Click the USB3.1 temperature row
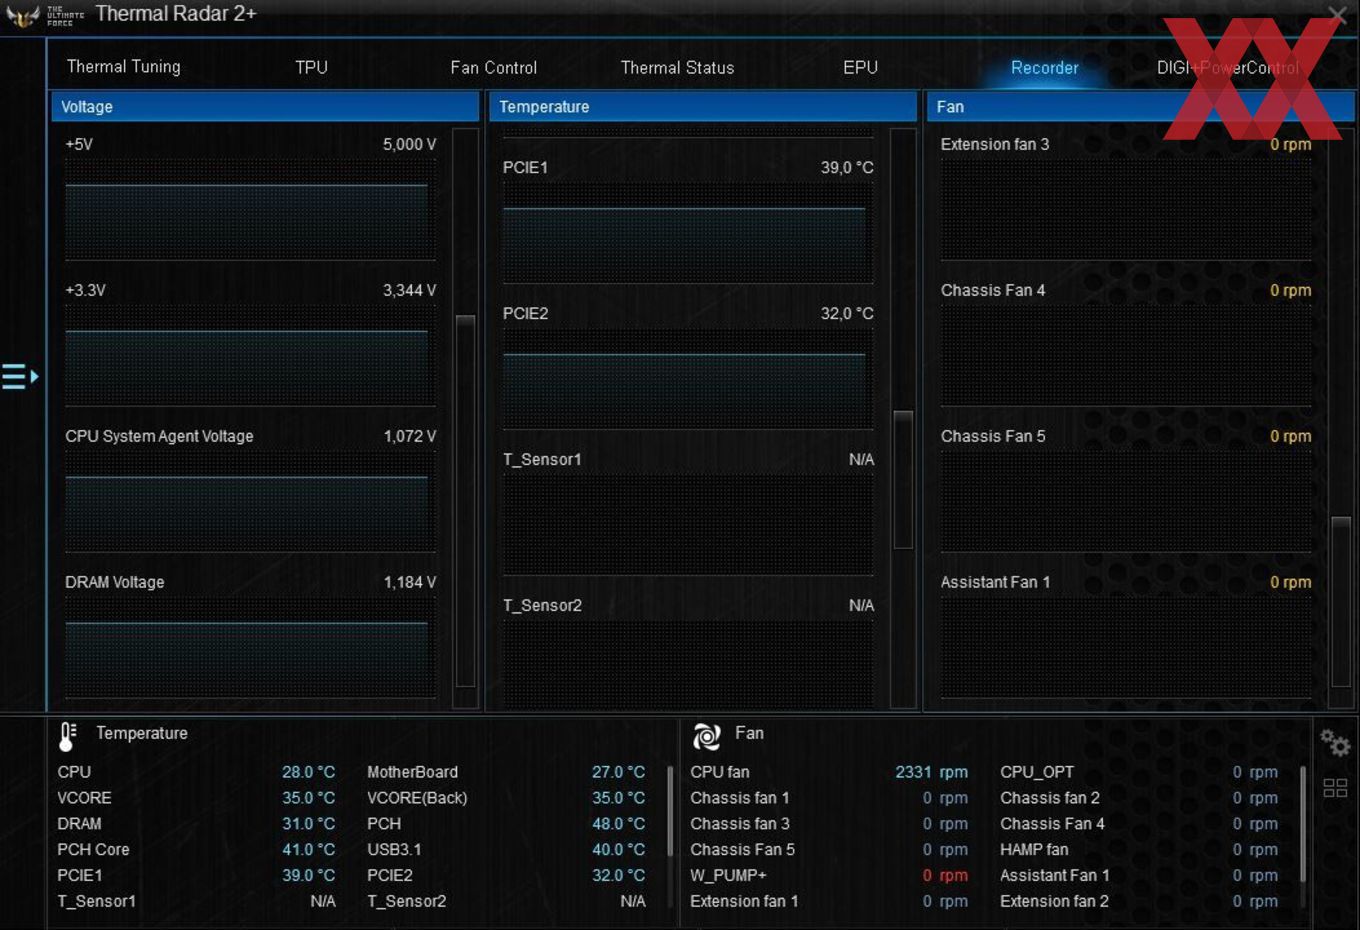The height and width of the screenshot is (930, 1360). click(506, 849)
